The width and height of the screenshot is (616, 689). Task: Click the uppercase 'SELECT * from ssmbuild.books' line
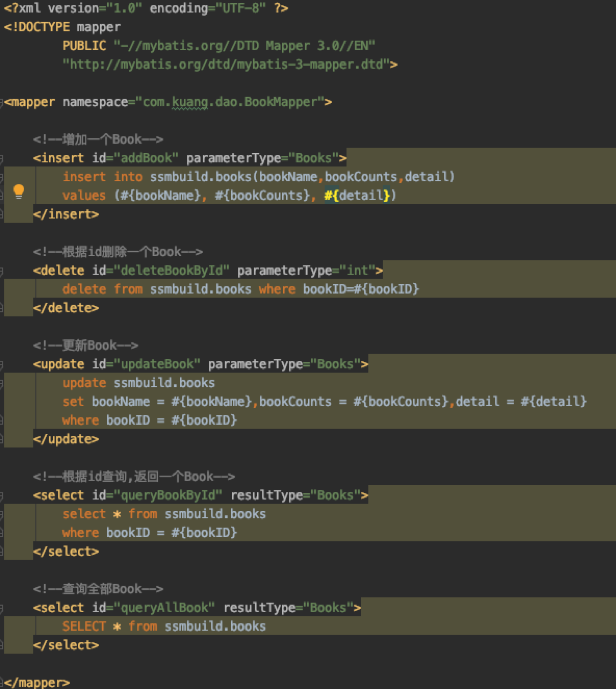164,627
